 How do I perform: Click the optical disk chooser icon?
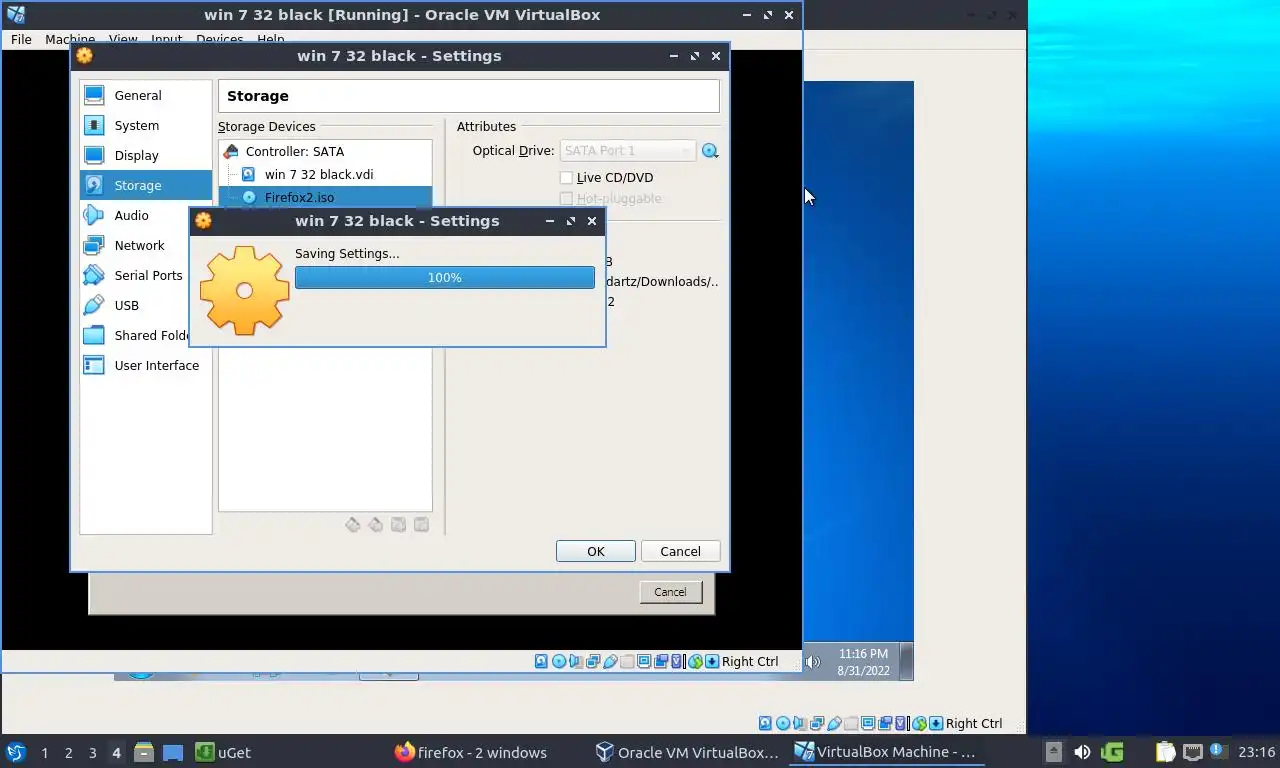[710, 151]
